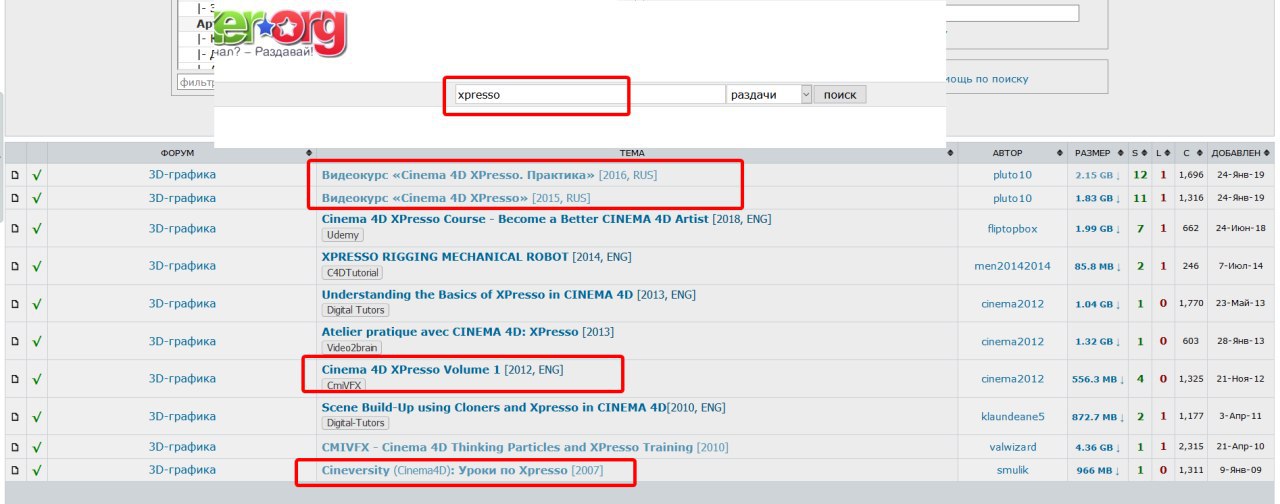Screen dimensions: 1280x504
Task: Click the green checkmark in the XPresso. Практика row
Action: (37, 174)
